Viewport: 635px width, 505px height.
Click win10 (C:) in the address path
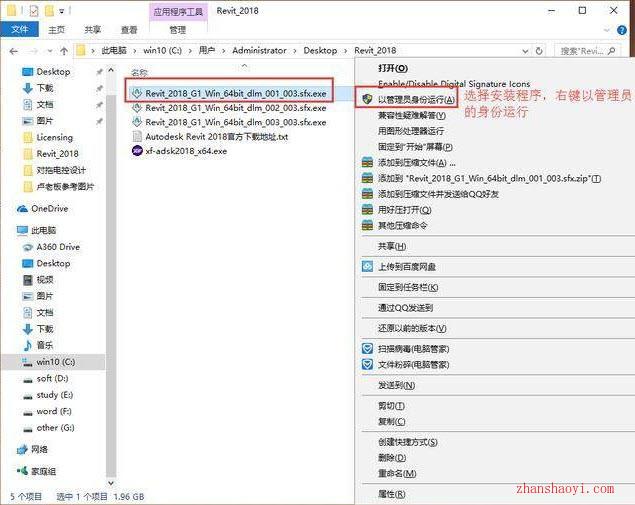click(162, 51)
